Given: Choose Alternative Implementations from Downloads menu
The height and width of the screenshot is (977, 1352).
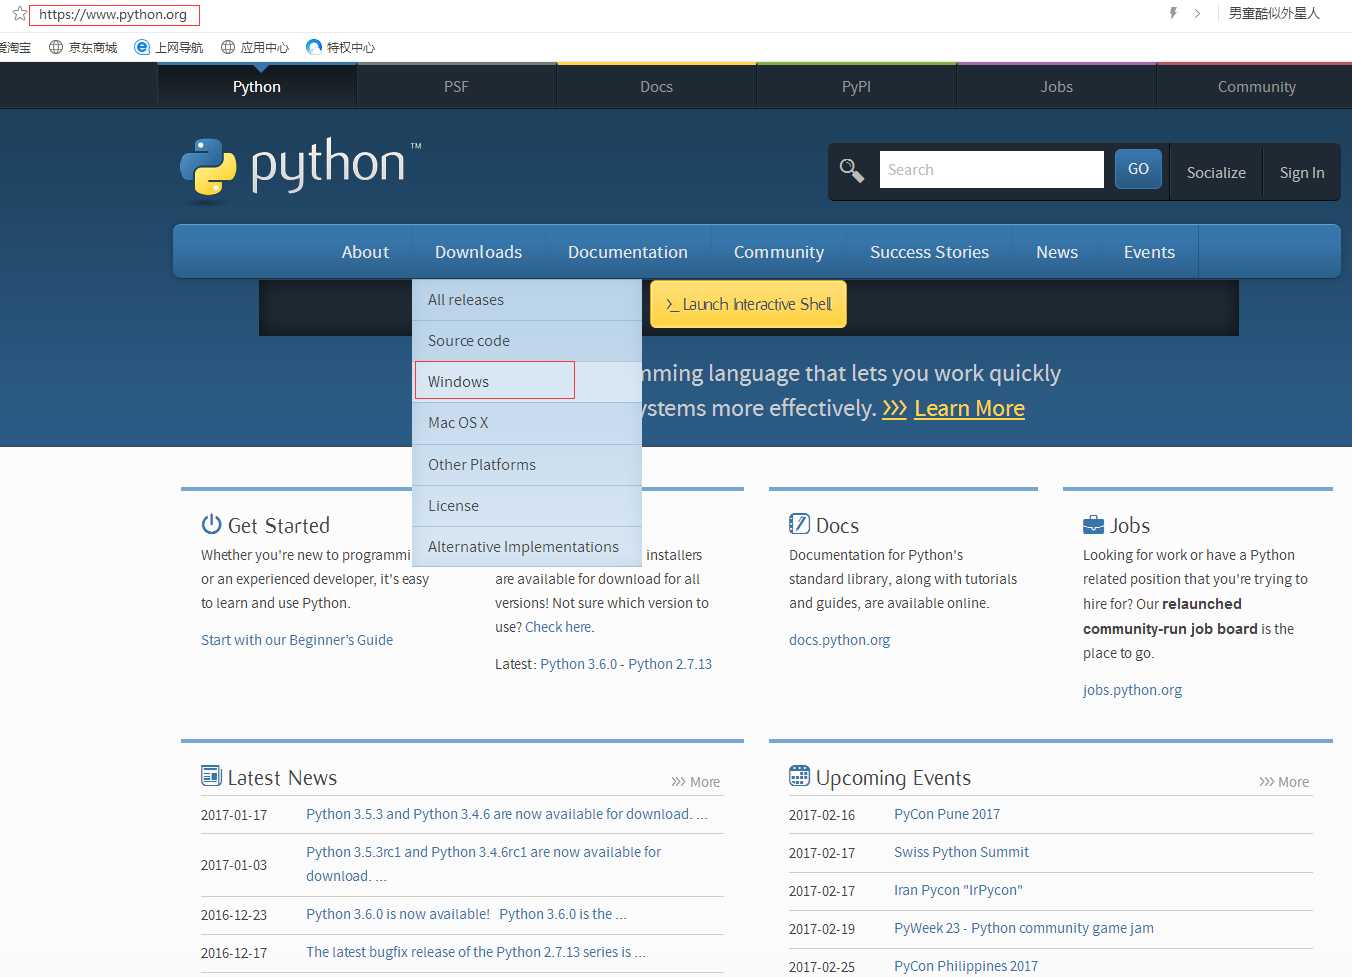Looking at the screenshot, I should pyautogui.click(x=527, y=547).
